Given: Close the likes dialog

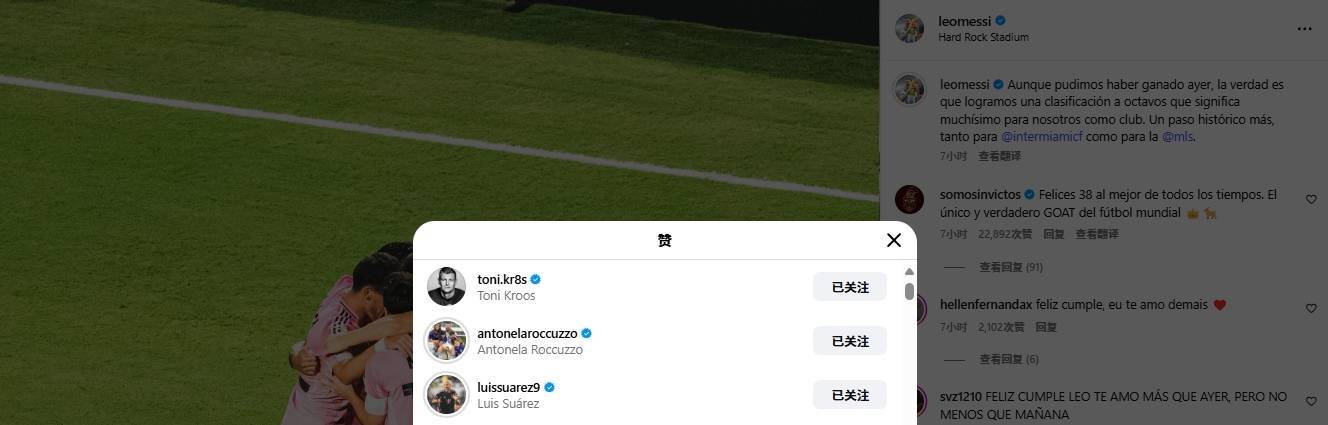Looking at the screenshot, I should (x=894, y=240).
